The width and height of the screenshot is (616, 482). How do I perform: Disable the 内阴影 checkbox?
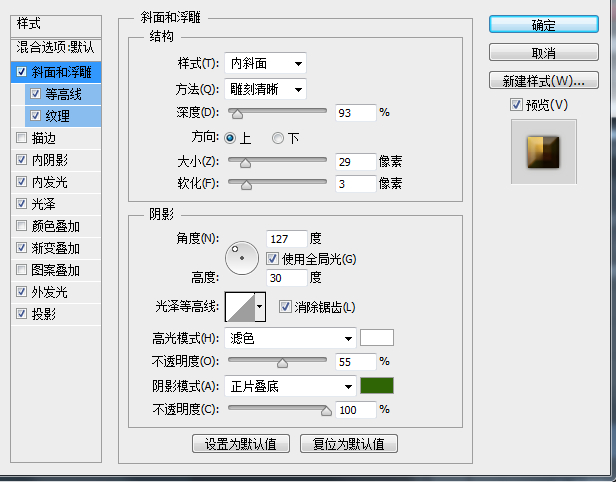pos(21,159)
